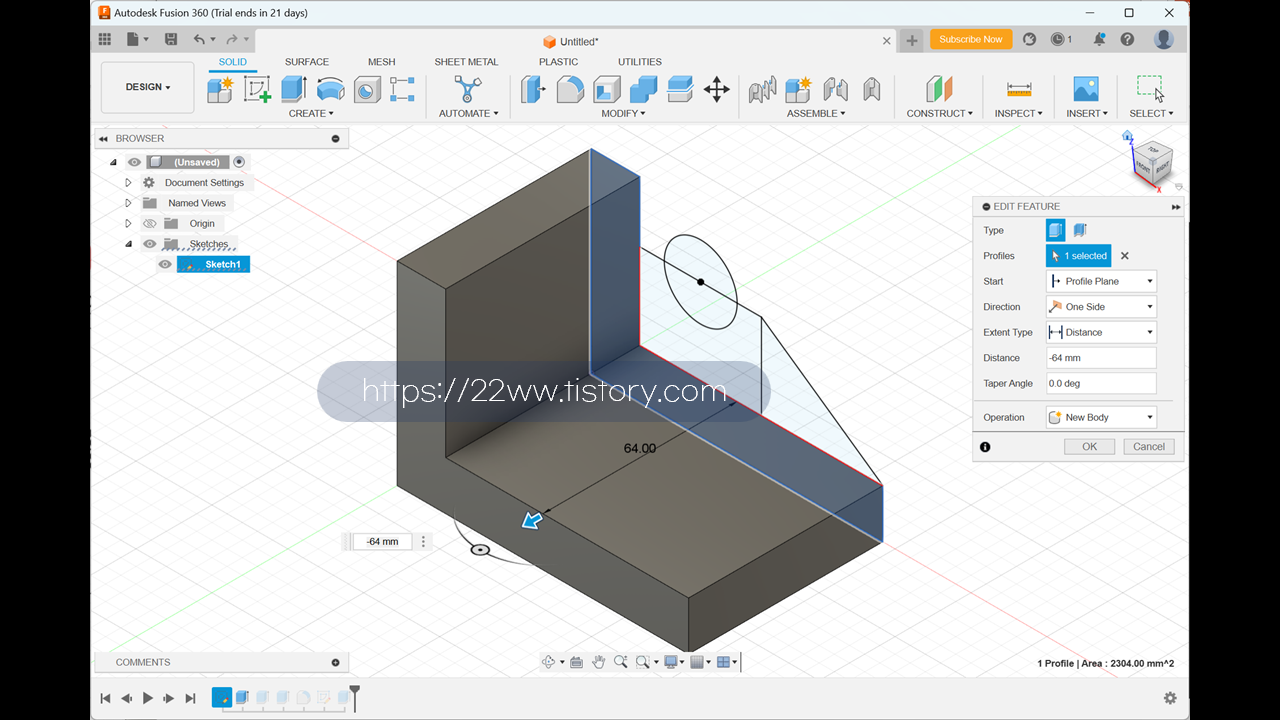The width and height of the screenshot is (1280, 720).
Task: Click the Subscribe Now button
Action: [970, 39]
